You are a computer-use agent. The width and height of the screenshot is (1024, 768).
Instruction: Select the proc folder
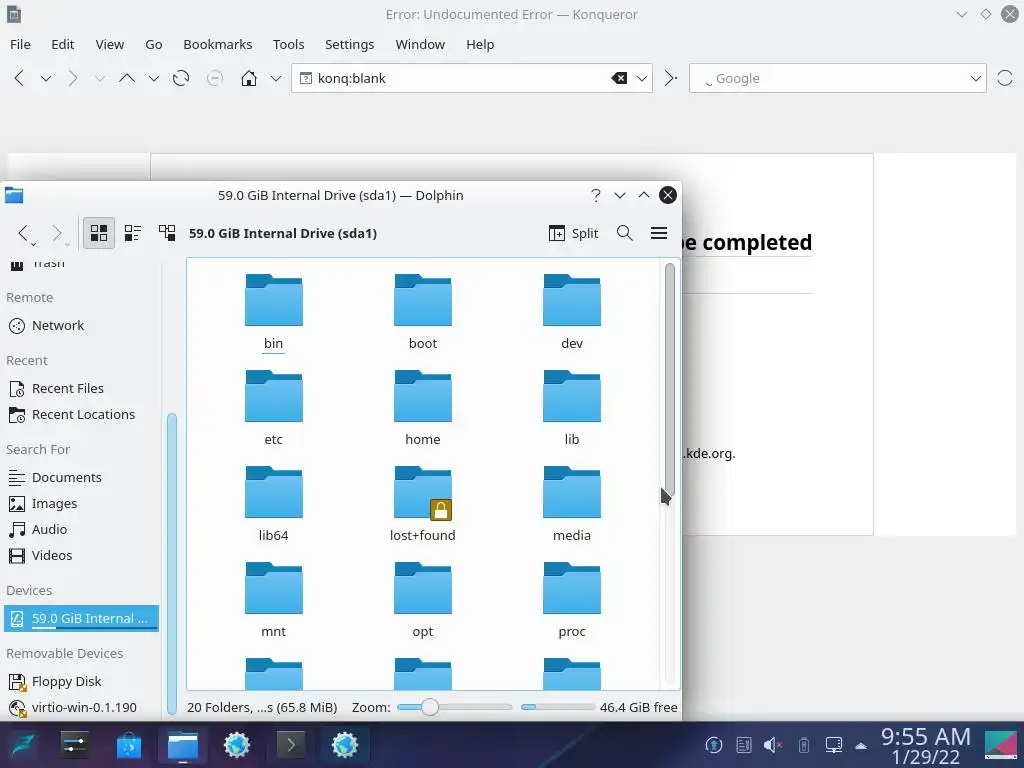pyautogui.click(x=571, y=600)
